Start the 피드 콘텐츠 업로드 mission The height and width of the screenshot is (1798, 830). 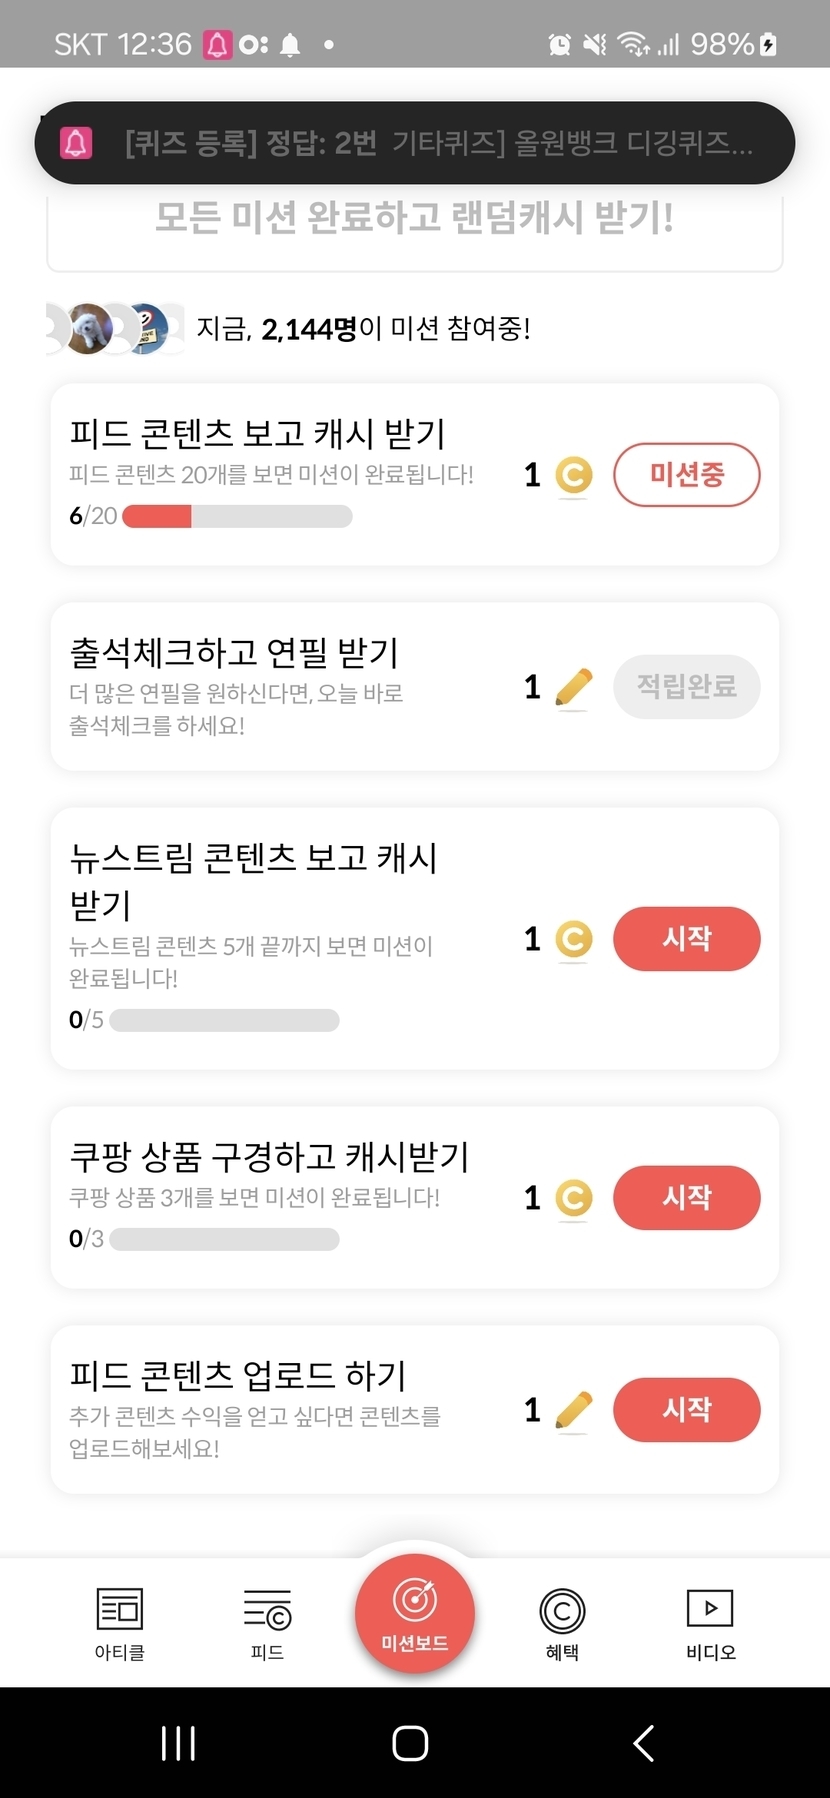(x=686, y=1410)
